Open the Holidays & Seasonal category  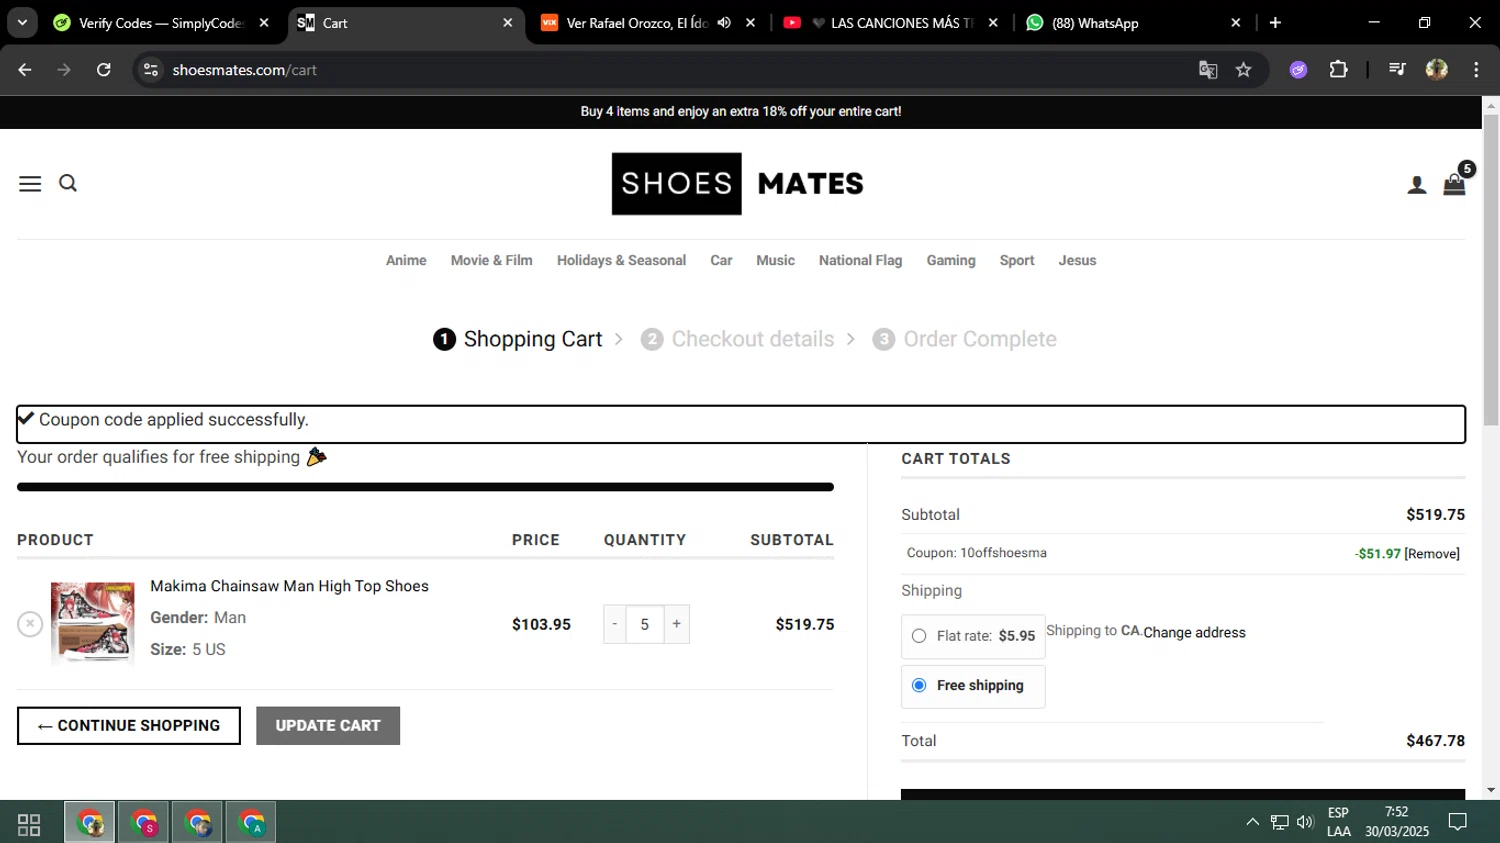(621, 260)
